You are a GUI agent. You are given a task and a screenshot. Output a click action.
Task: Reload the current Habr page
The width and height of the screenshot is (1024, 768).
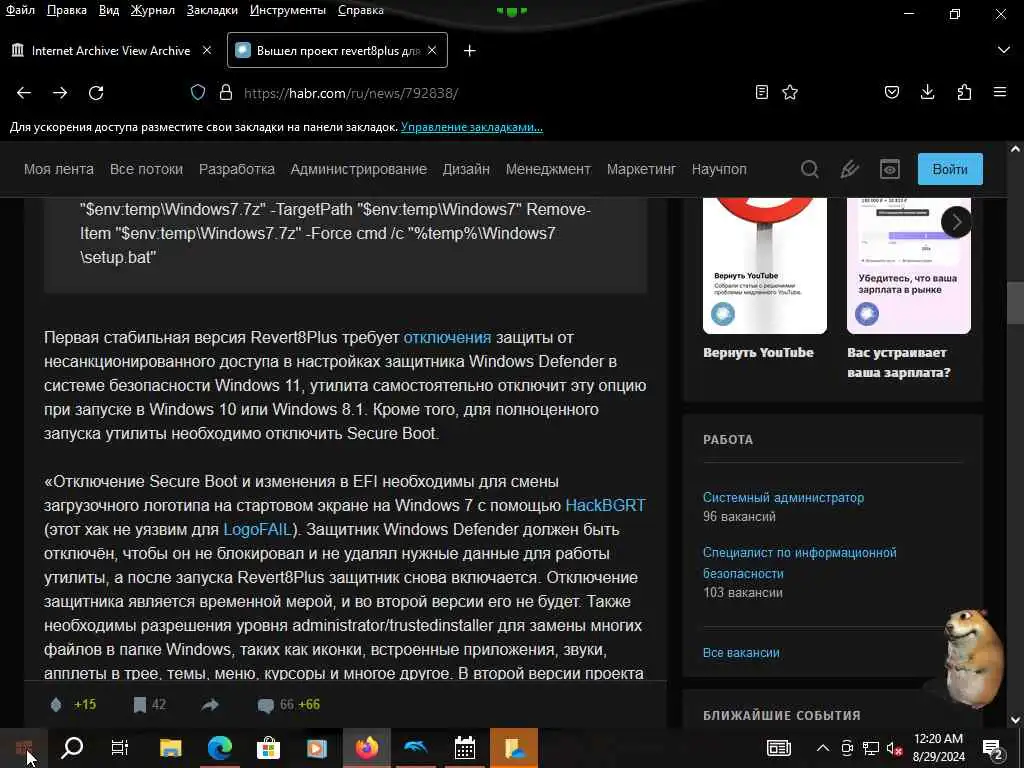96,93
